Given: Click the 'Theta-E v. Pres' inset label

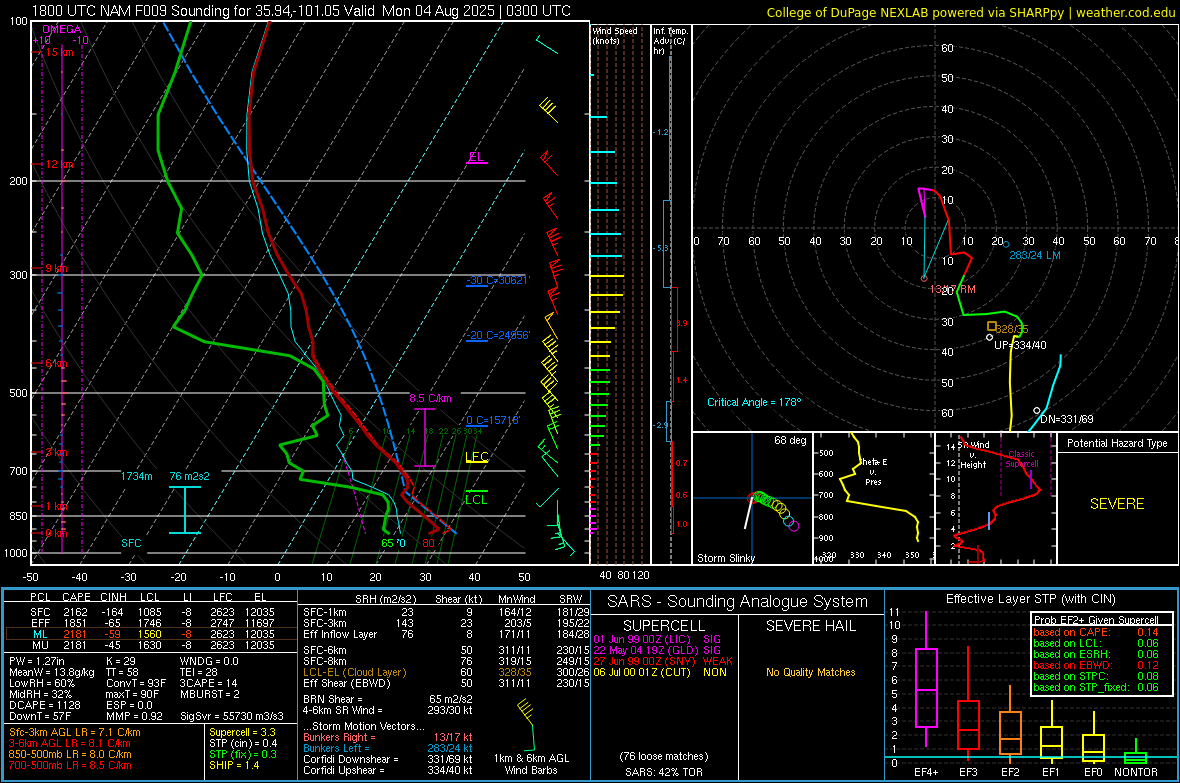Looking at the screenshot, I should 874,472.
